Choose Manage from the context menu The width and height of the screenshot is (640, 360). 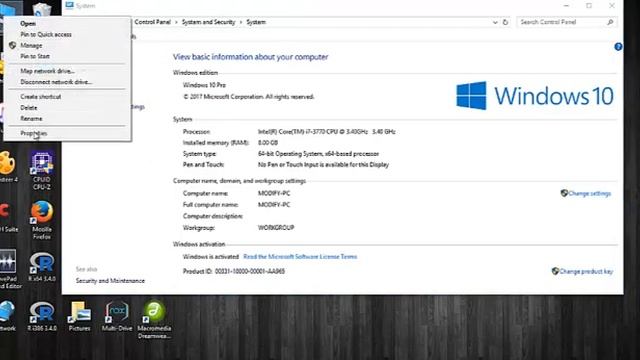31,46
